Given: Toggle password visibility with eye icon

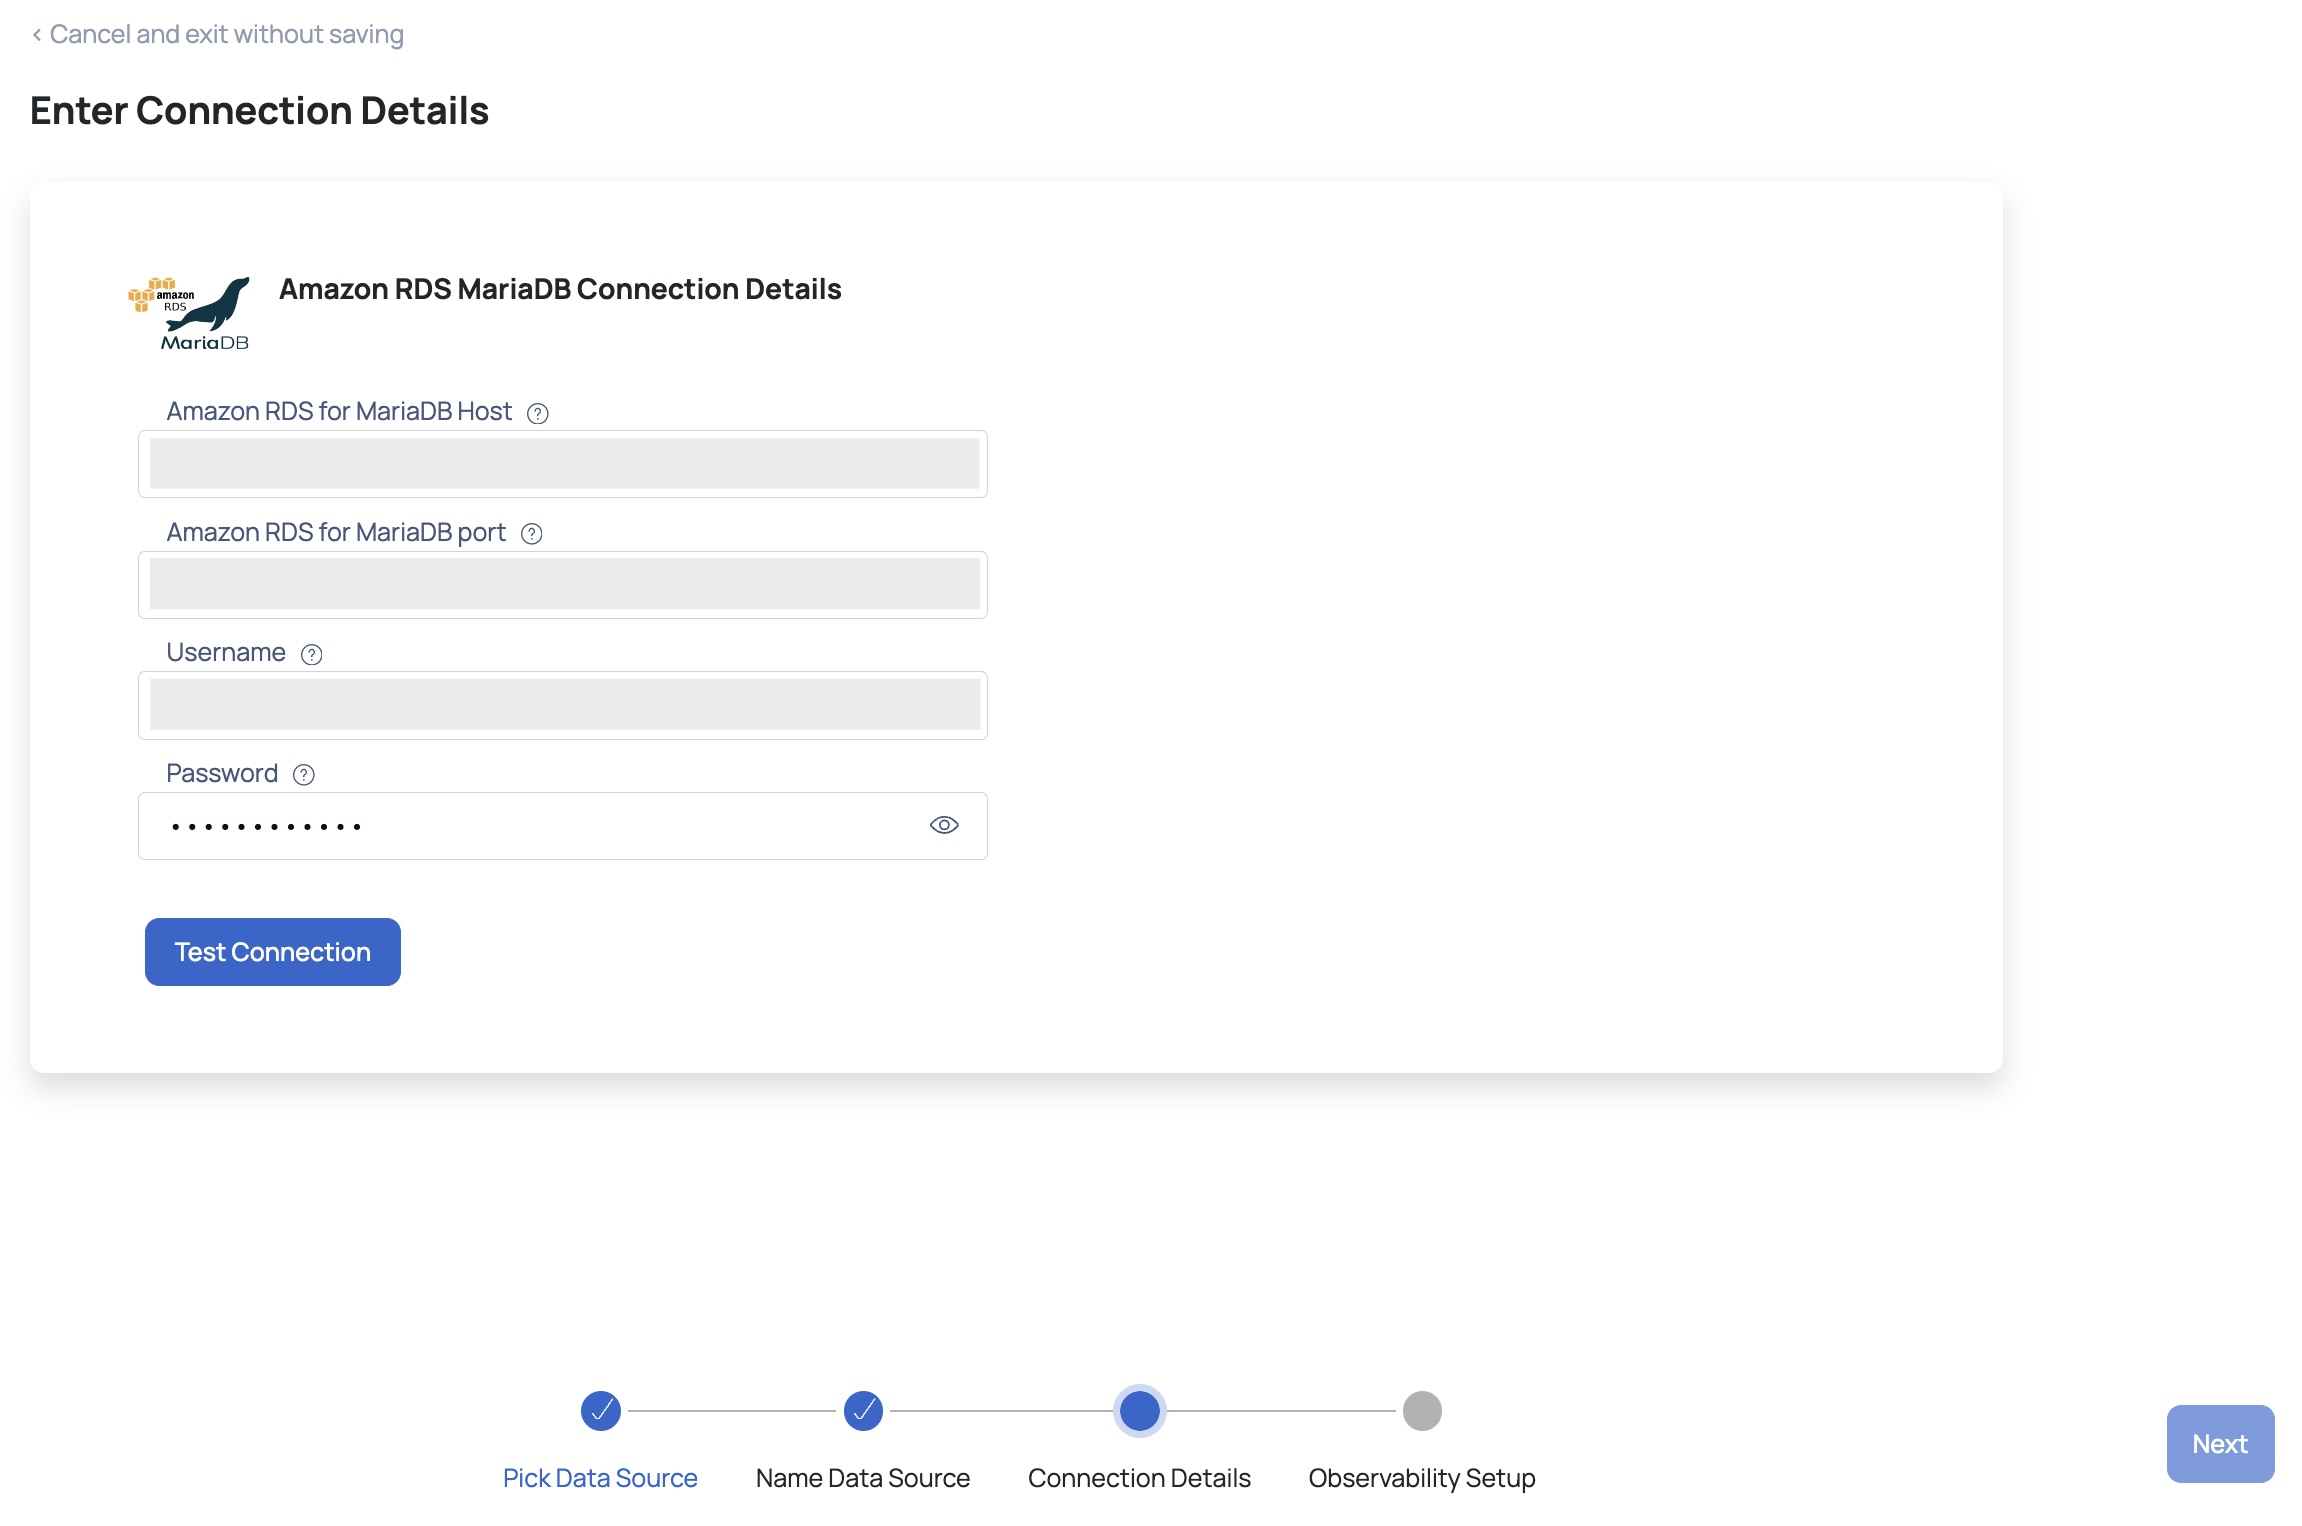Looking at the screenshot, I should pos(944,825).
